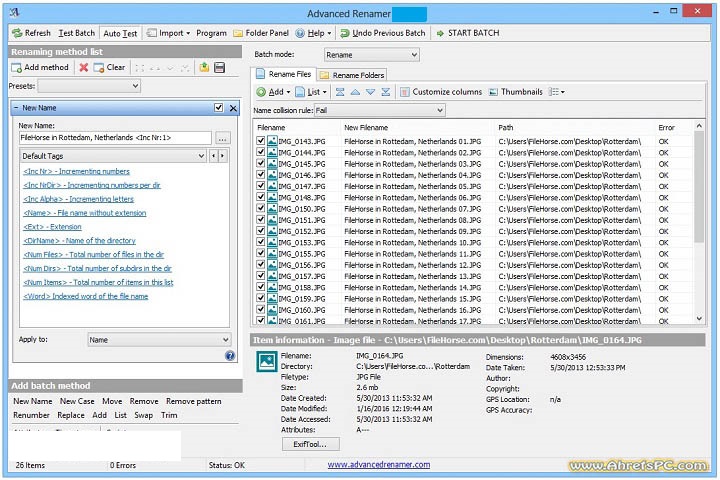Image resolution: width=720 pixels, height=480 pixels.
Task: Click IMG_0143.JPG file icon
Action: [272, 141]
